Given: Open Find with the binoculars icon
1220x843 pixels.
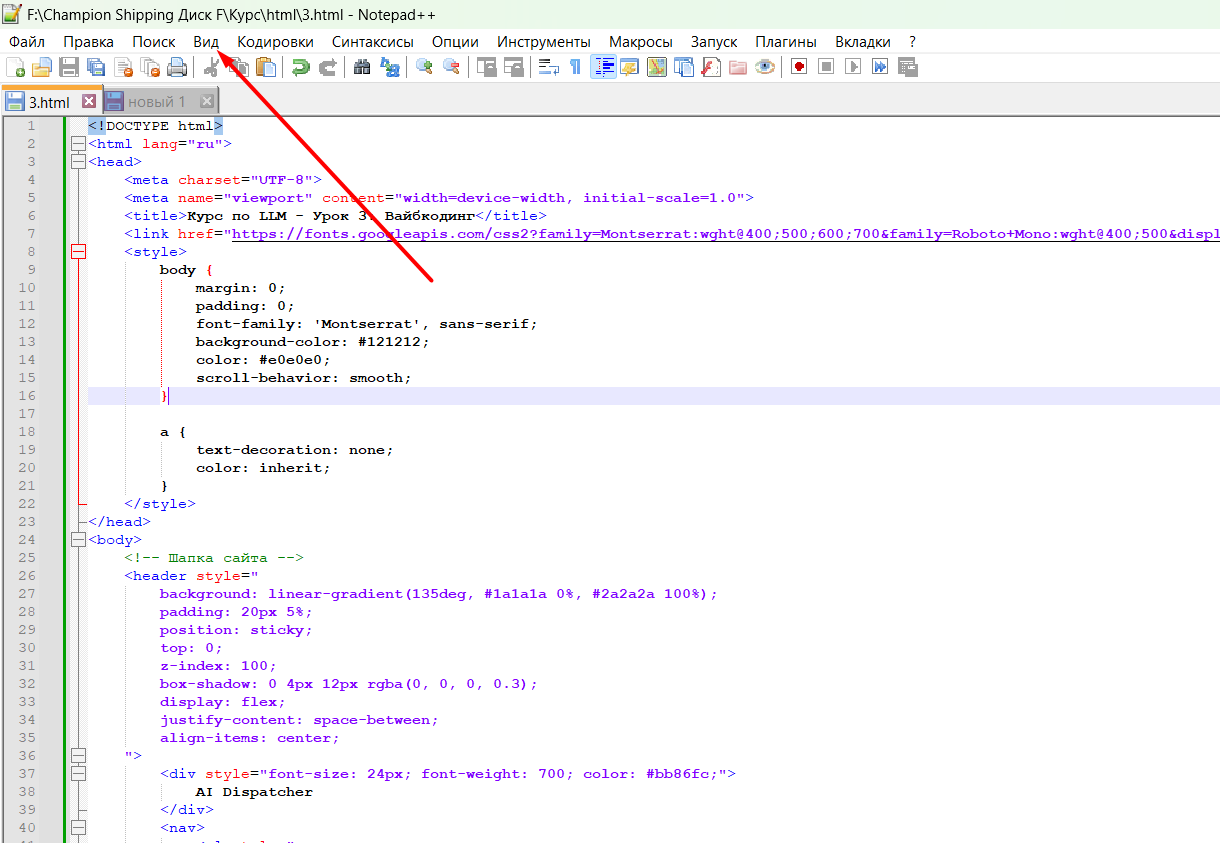Looking at the screenshot, I should [362, 67].
